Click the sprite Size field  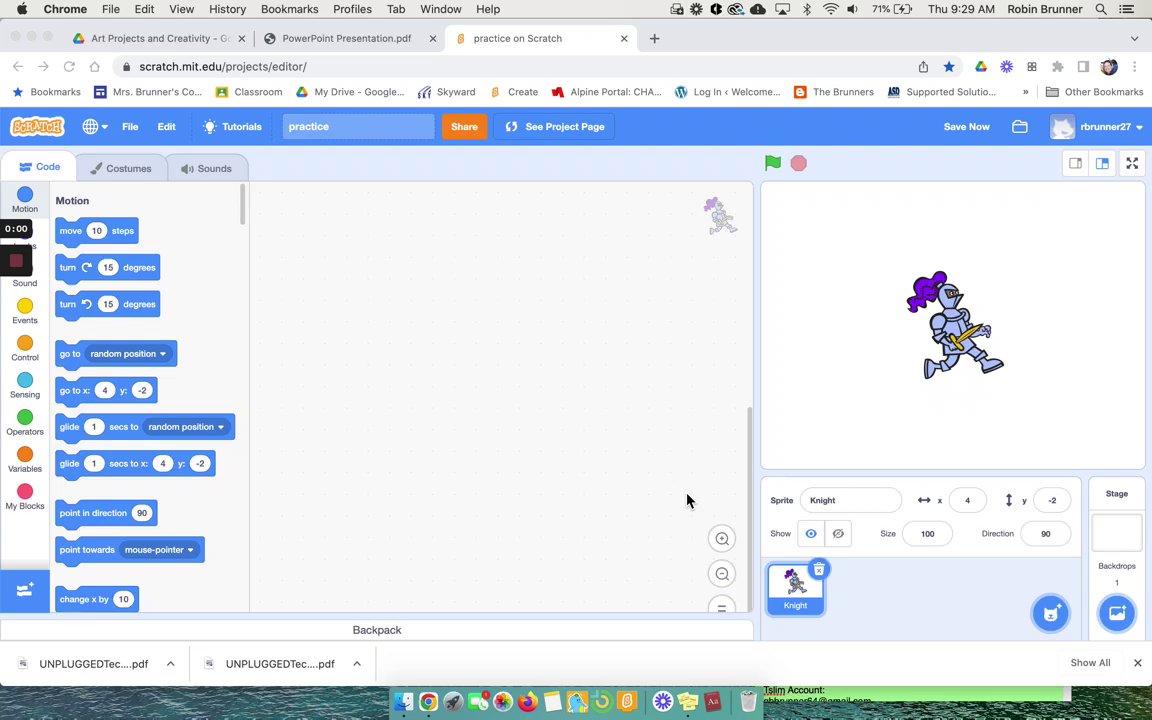coord(927,534)
